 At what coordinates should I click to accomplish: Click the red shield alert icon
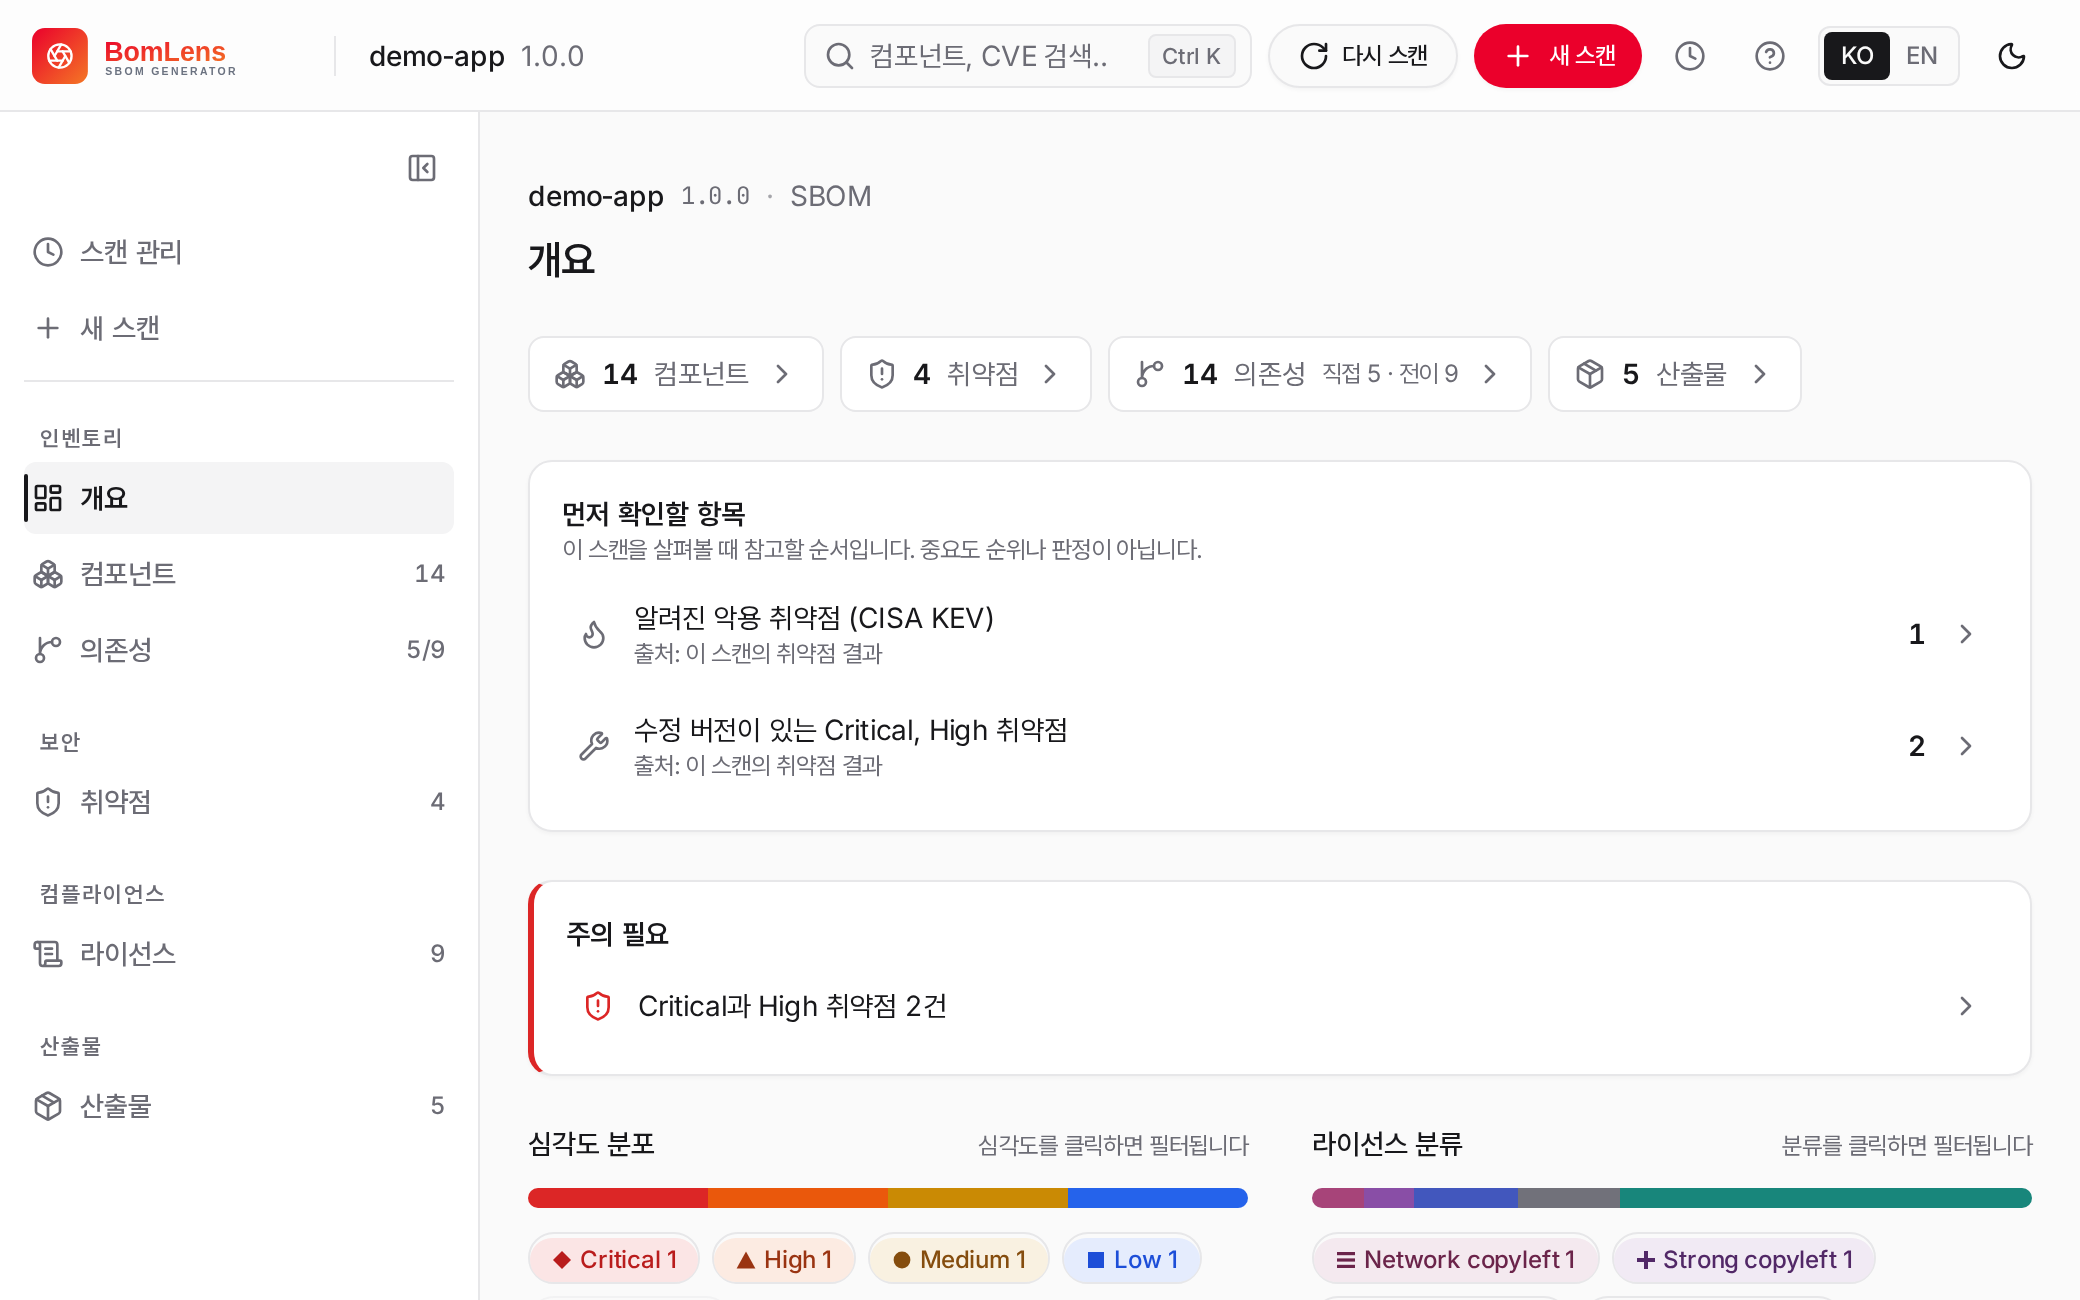pyautogui.click(x=598, y=1006)
